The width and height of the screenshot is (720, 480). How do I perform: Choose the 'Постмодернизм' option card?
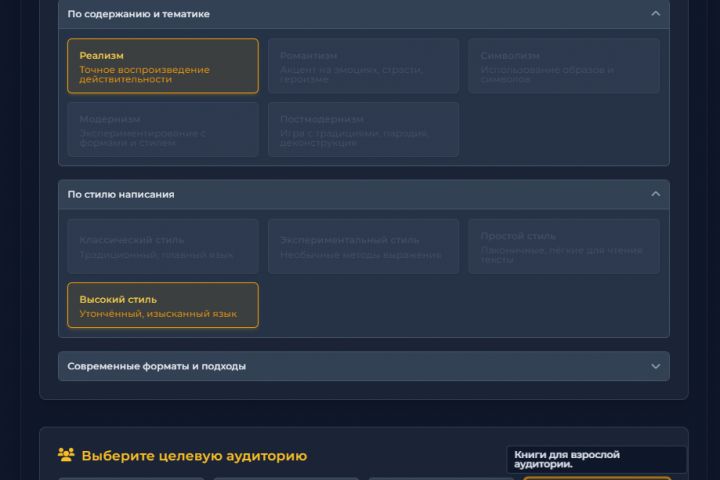(363, 130)
